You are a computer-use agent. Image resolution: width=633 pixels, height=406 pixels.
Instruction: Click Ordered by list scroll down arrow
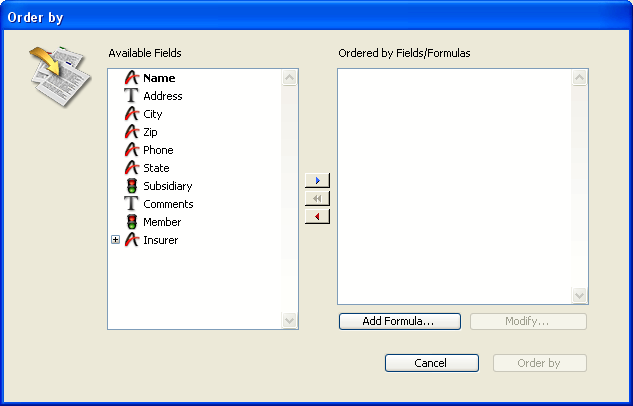579,295
